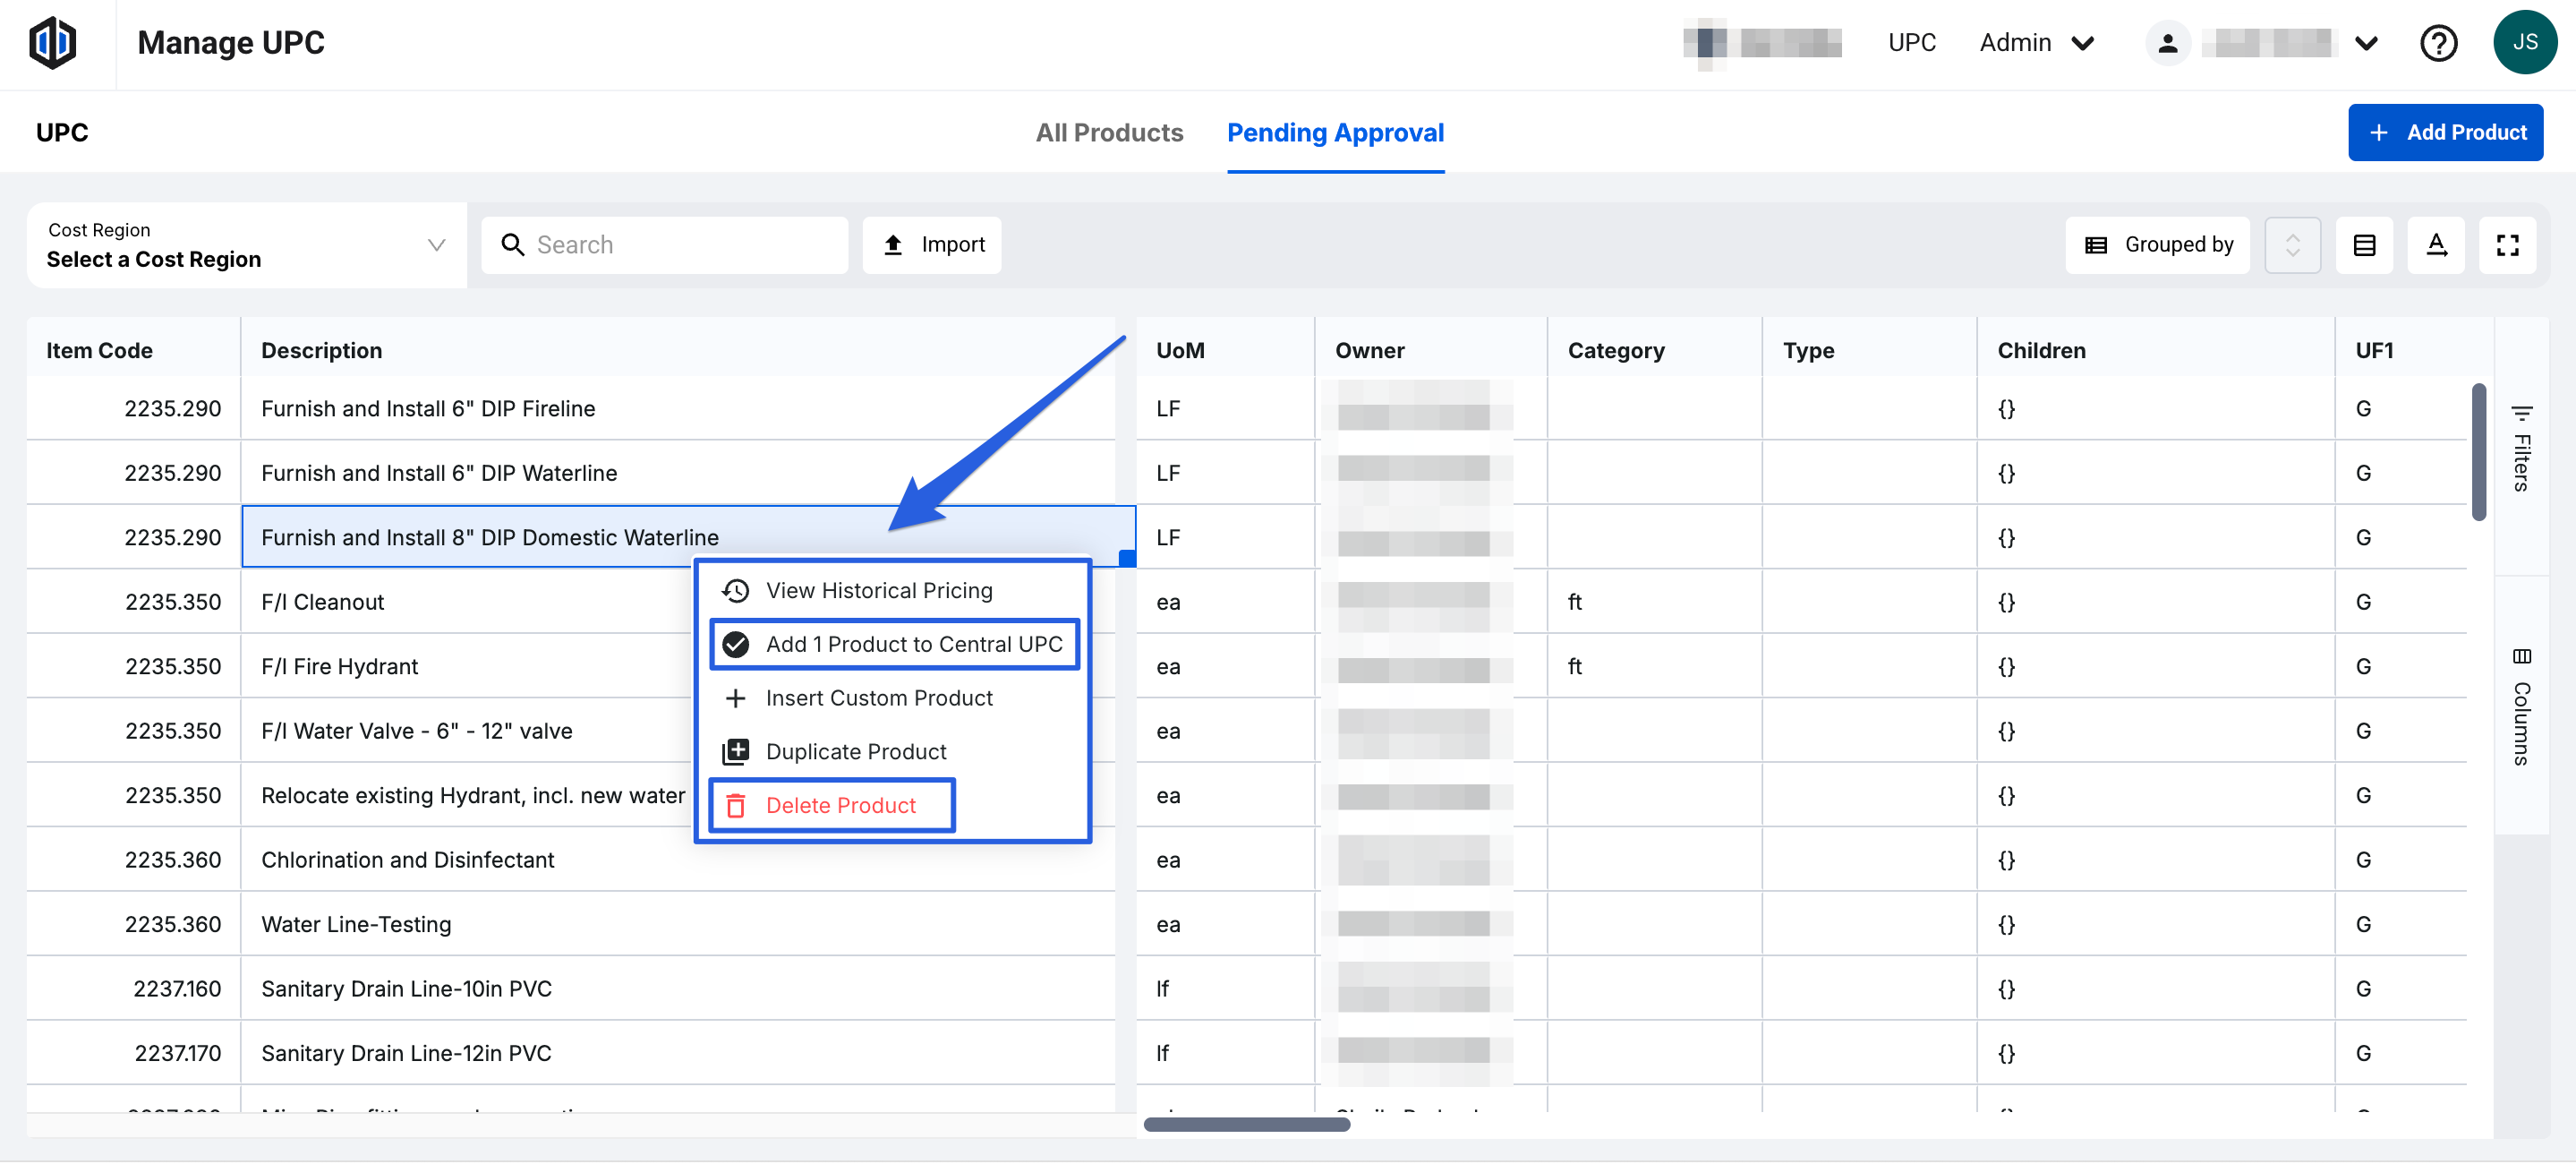Expand the user account chevron

(x=2366, y=43)
